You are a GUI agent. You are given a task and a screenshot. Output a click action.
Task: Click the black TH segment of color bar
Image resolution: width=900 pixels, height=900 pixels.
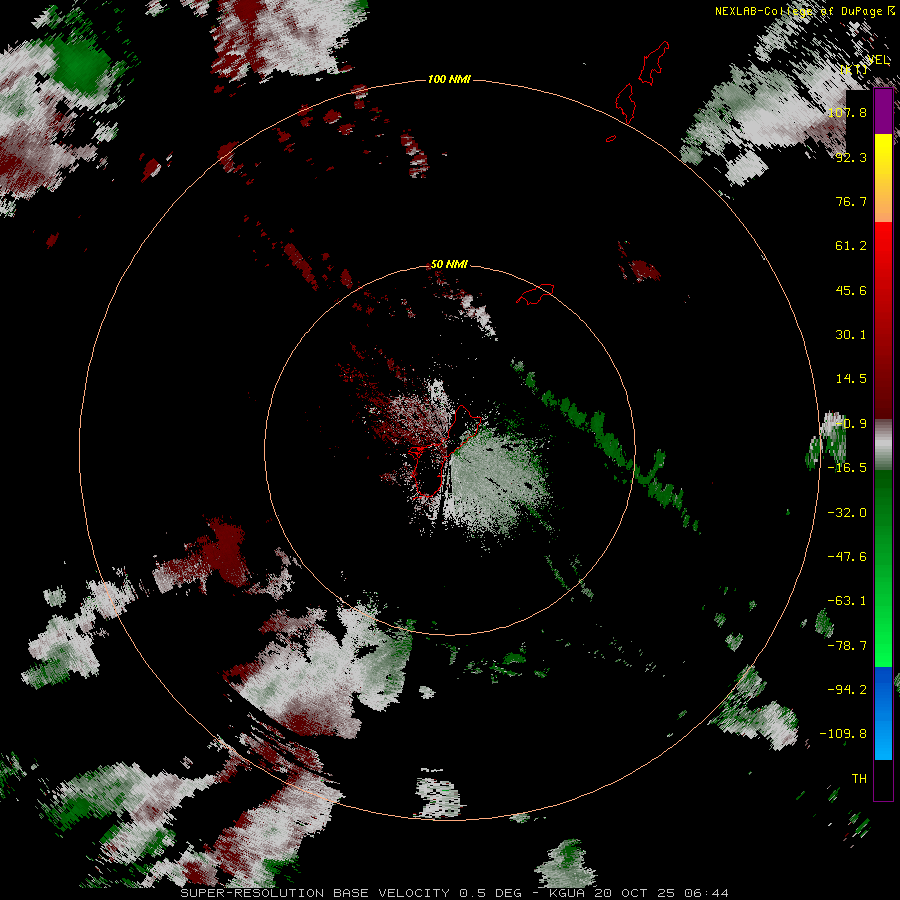click(x=883, y=779)
